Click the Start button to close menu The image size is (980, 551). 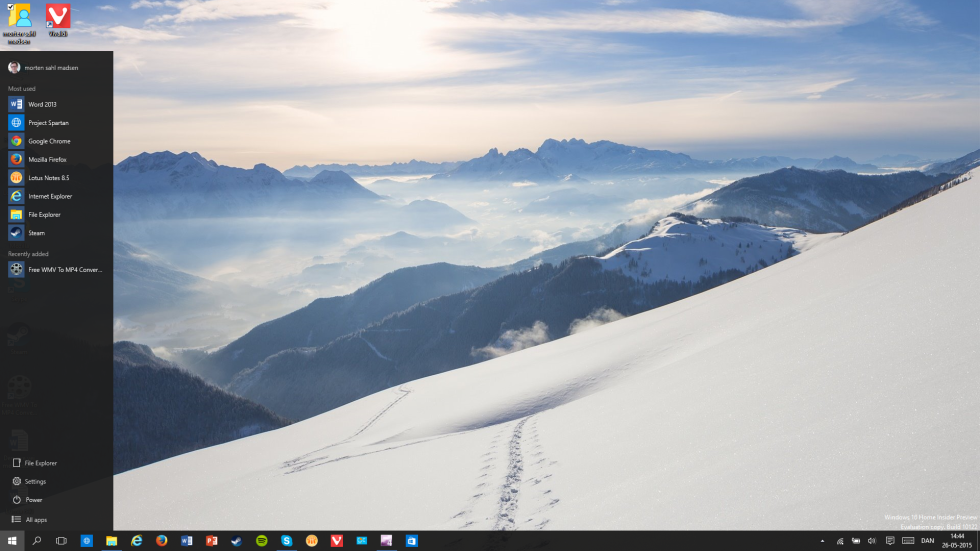point(12,541)
